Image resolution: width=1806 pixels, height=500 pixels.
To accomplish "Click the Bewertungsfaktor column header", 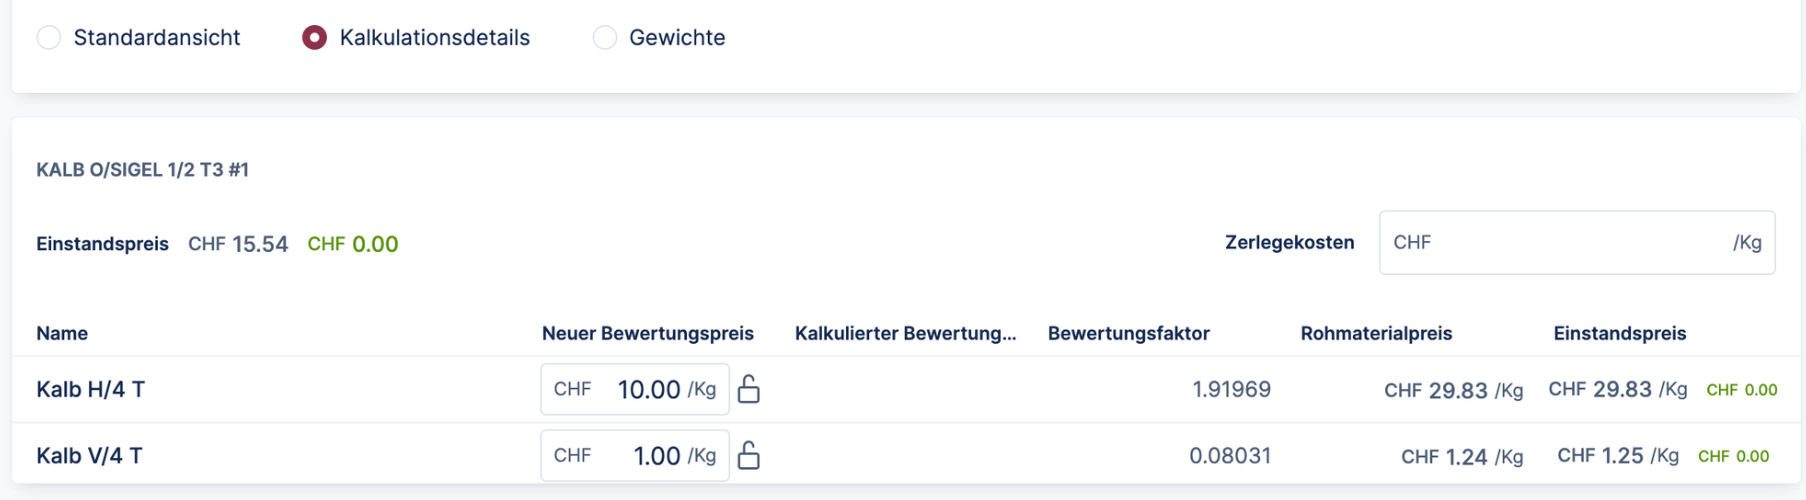I will click(1128, 333).
